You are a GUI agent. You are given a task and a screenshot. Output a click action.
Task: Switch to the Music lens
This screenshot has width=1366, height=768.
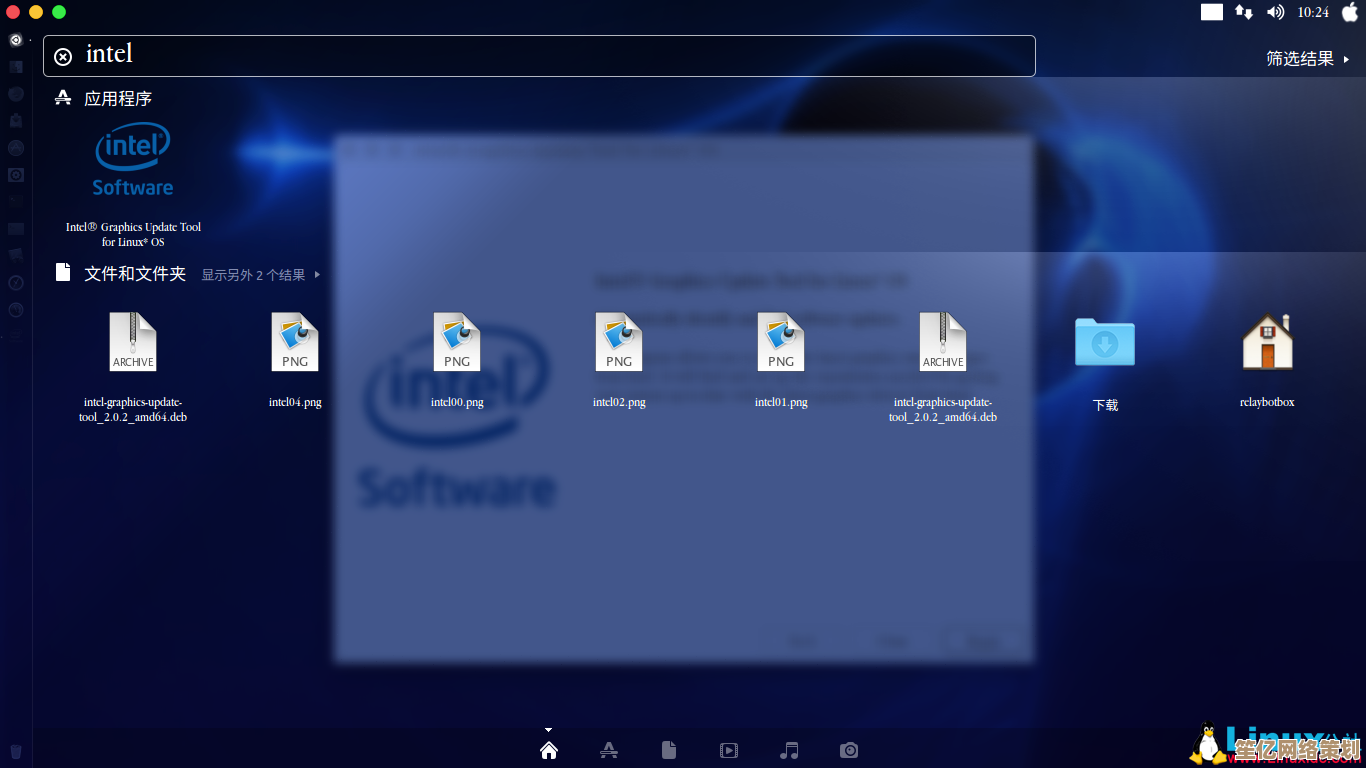coord(789,750)
